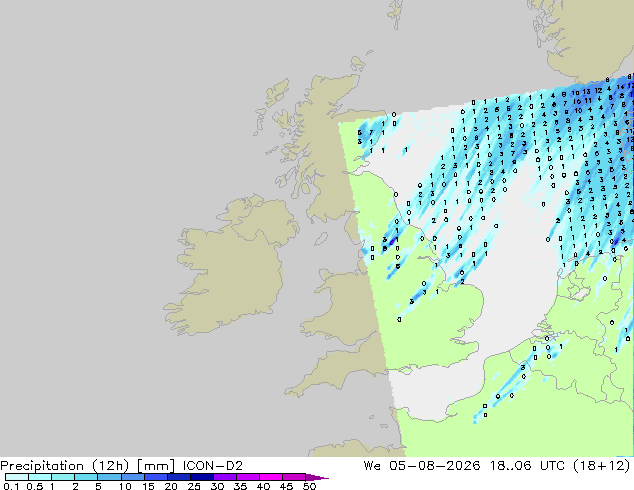Image resolution: width=634 pixels, height=490 pixels.
Task: Click the 0.5–1 mm legend color box
Action: coord(40,477)
